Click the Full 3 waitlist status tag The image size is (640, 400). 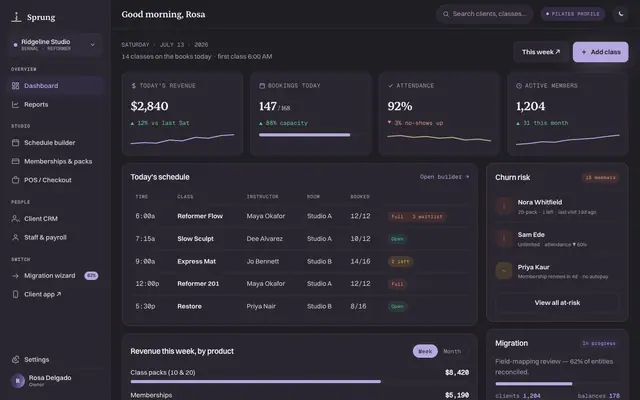click(417, 216)
